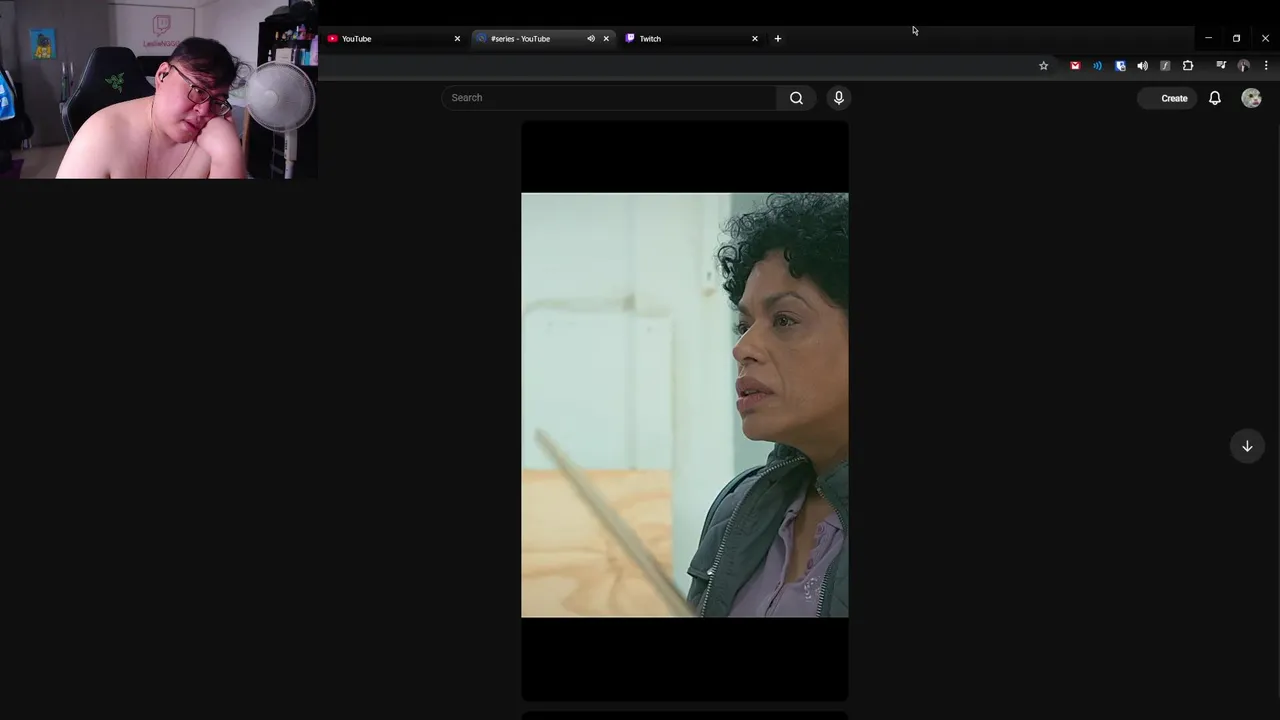Screen dimensions: 1280x720
Task: Focus the YouTube Search field
Action: [609, 98]
